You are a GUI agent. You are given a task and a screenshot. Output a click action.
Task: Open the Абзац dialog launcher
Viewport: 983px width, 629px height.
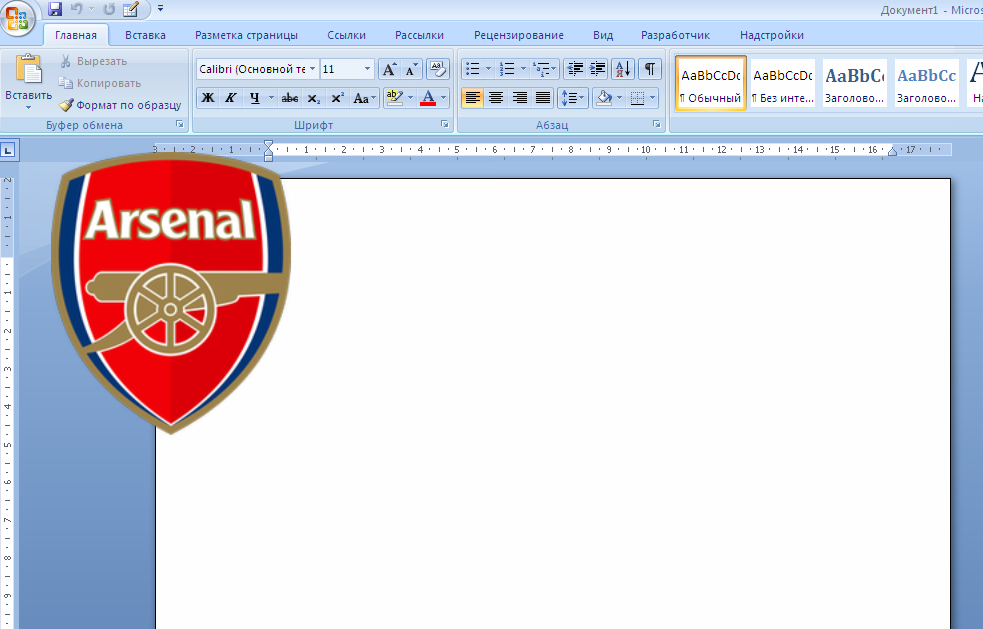pyautogui.click(x=656, y=124)
